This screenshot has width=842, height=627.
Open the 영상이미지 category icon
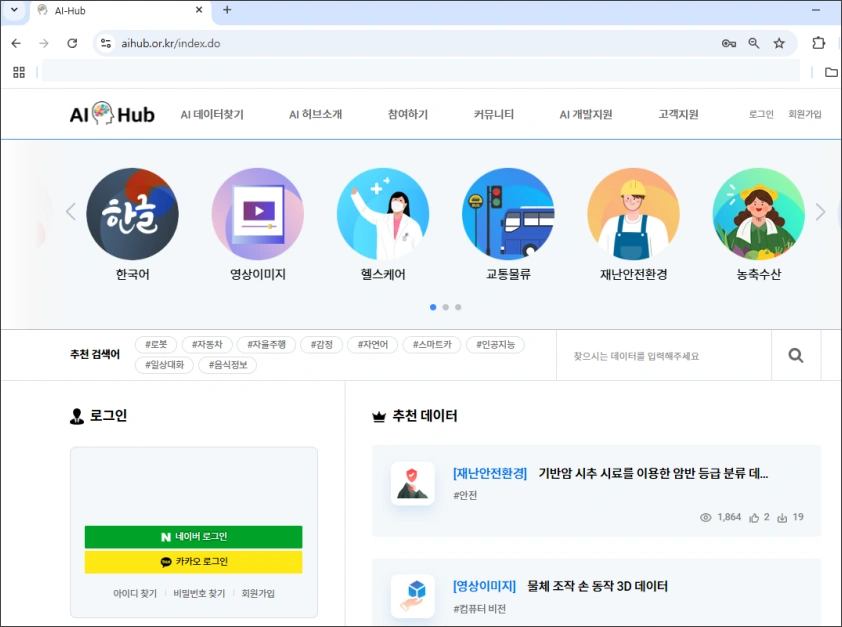(258, 214)
